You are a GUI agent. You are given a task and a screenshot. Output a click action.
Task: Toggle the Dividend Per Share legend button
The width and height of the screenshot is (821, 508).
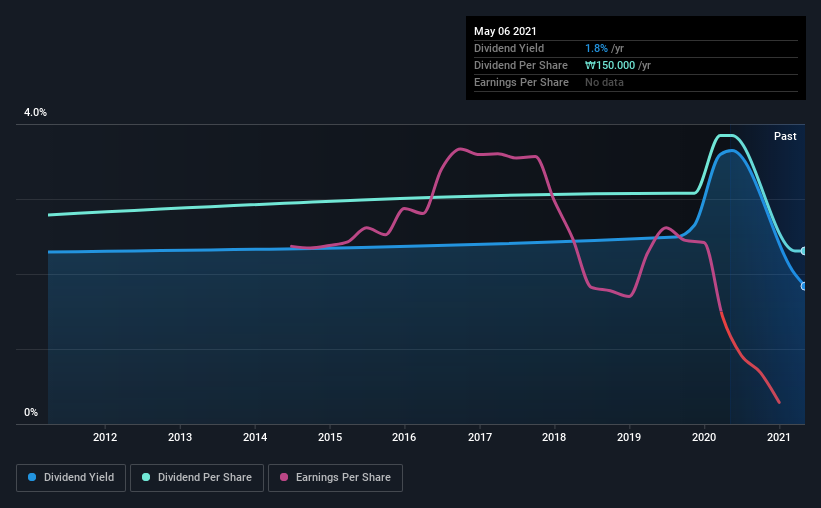tap(197, 478)
